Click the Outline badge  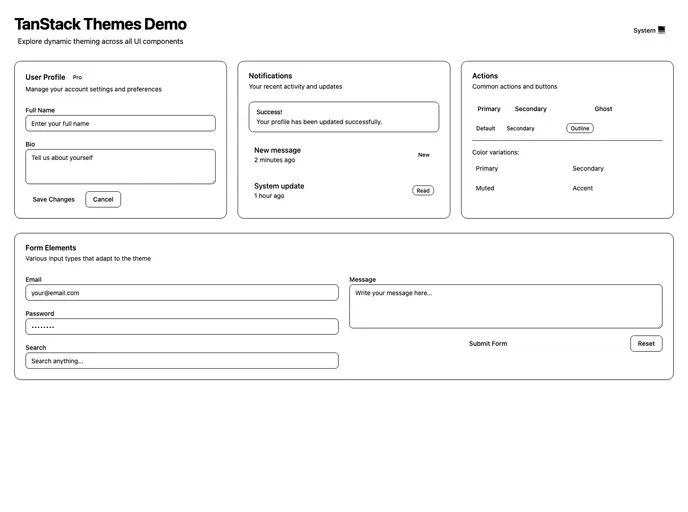(580, 128)
